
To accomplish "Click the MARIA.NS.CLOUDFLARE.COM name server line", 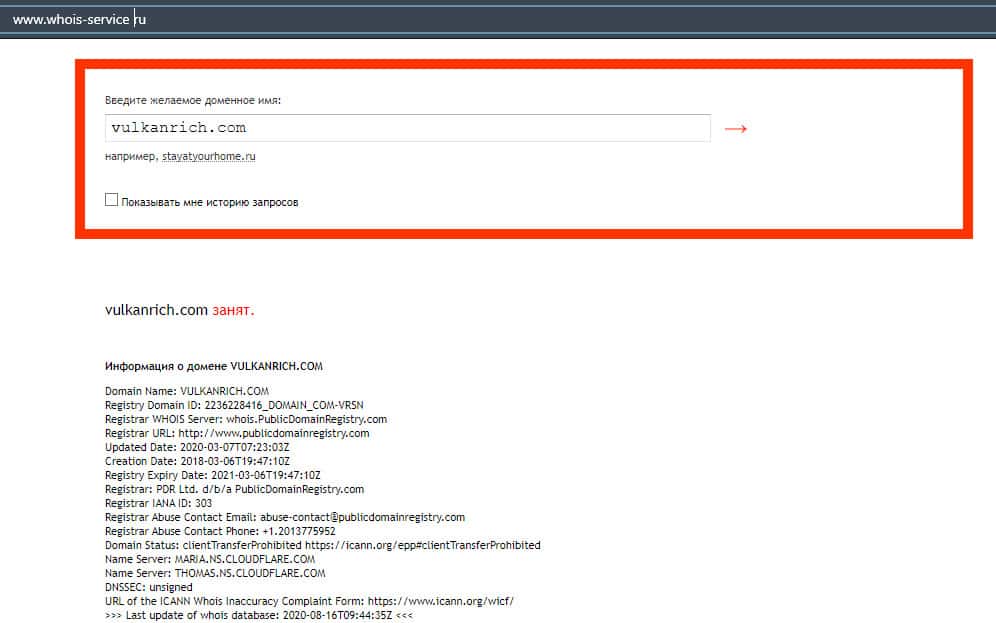I will pos(210,559).
